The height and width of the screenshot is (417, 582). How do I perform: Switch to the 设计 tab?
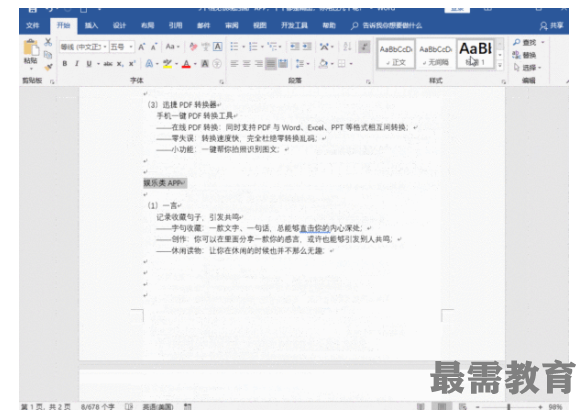point(119,25)
